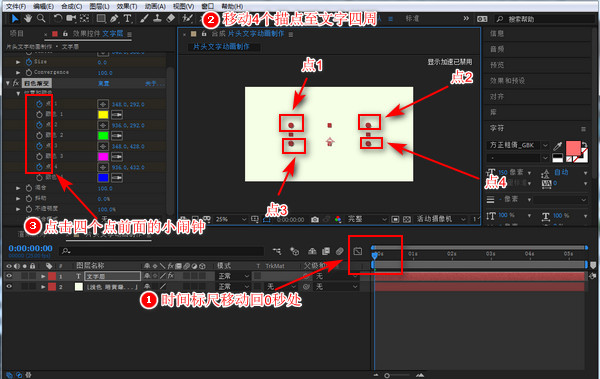
Task: Select the Clone Stamp tool
Action: [x=157, y=18]
